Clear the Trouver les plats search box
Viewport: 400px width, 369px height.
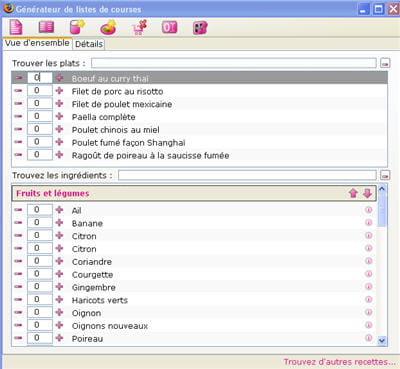point(385,63)
